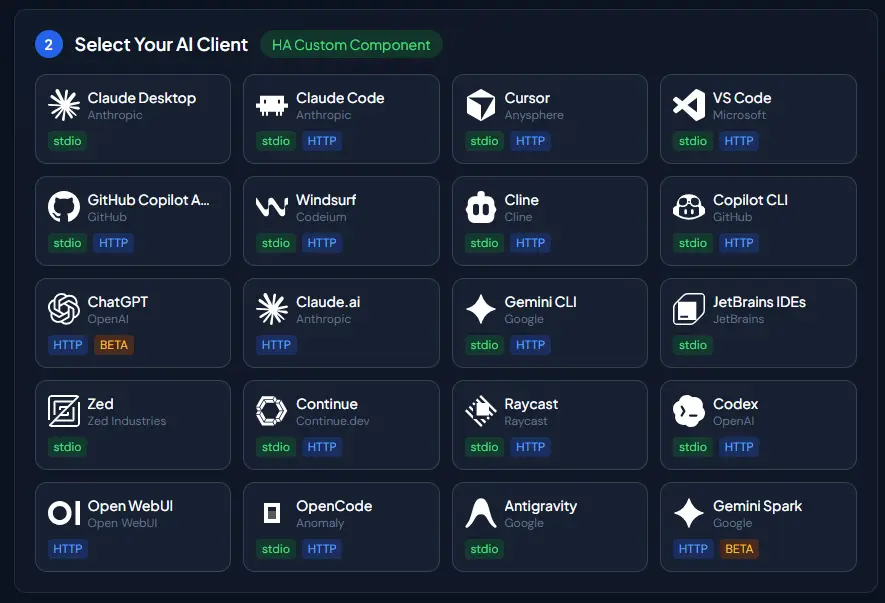Click the HTTP tag on Open WebUI
This screenshot has width=885, height=603.
[68, 549]
